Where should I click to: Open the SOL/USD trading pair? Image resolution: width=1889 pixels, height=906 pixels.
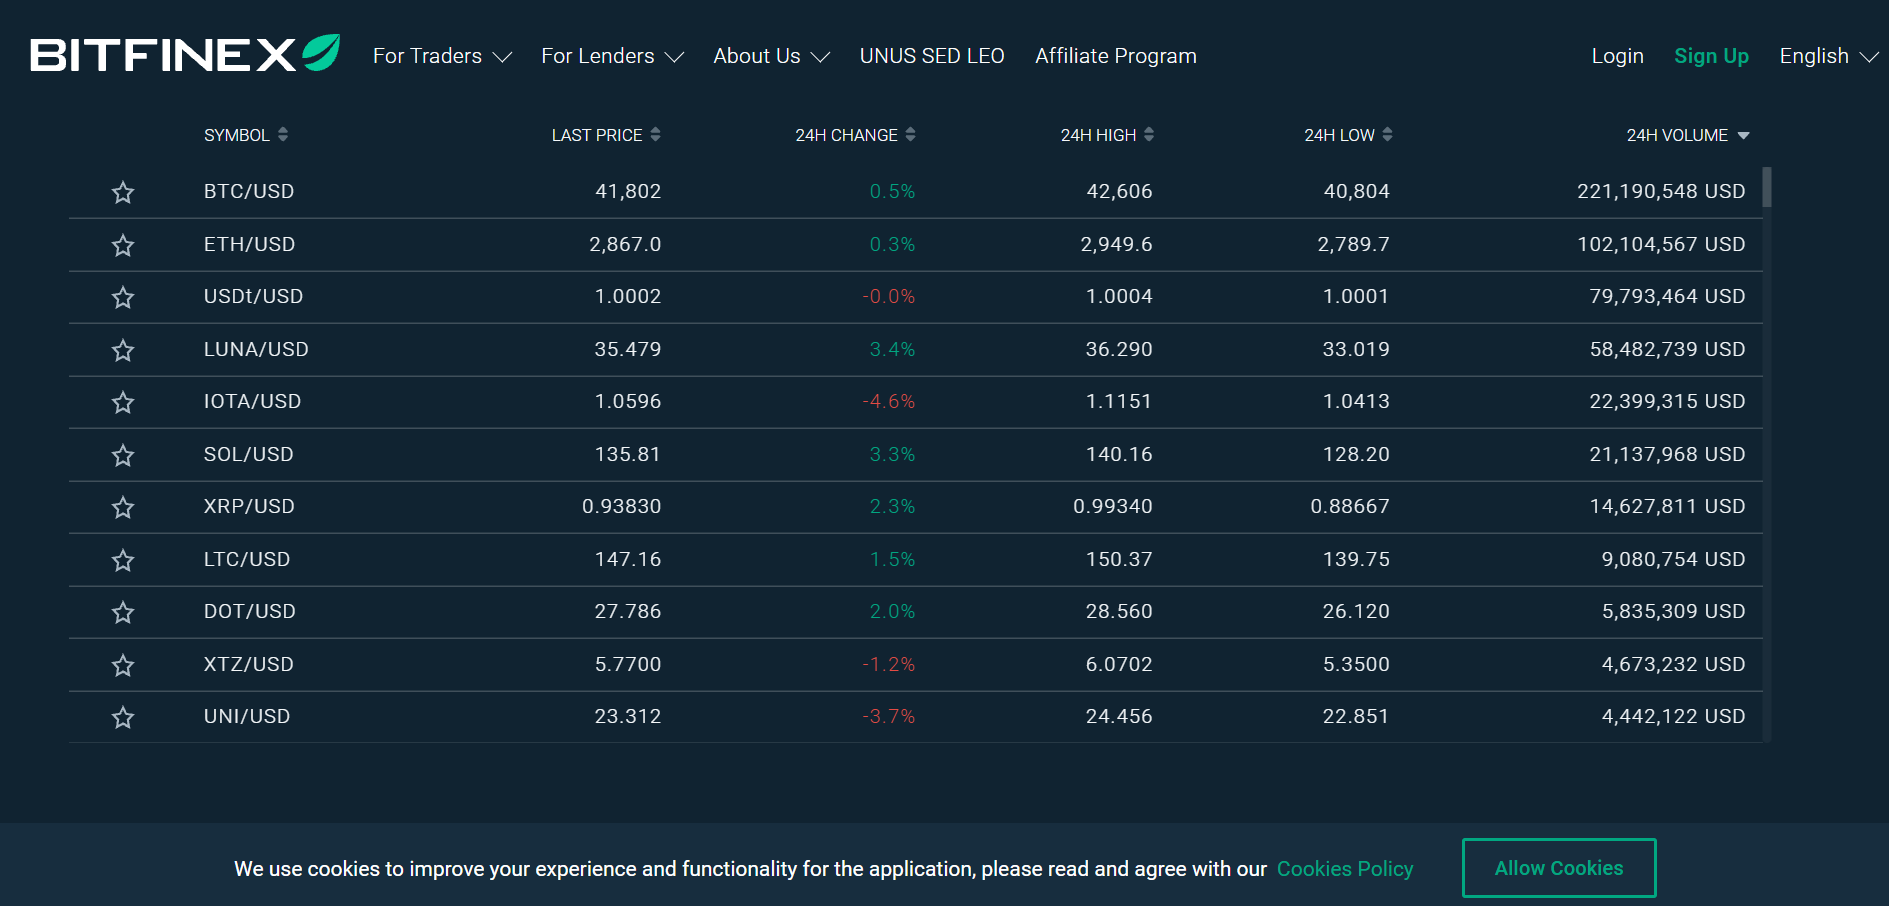coord(248,454)
